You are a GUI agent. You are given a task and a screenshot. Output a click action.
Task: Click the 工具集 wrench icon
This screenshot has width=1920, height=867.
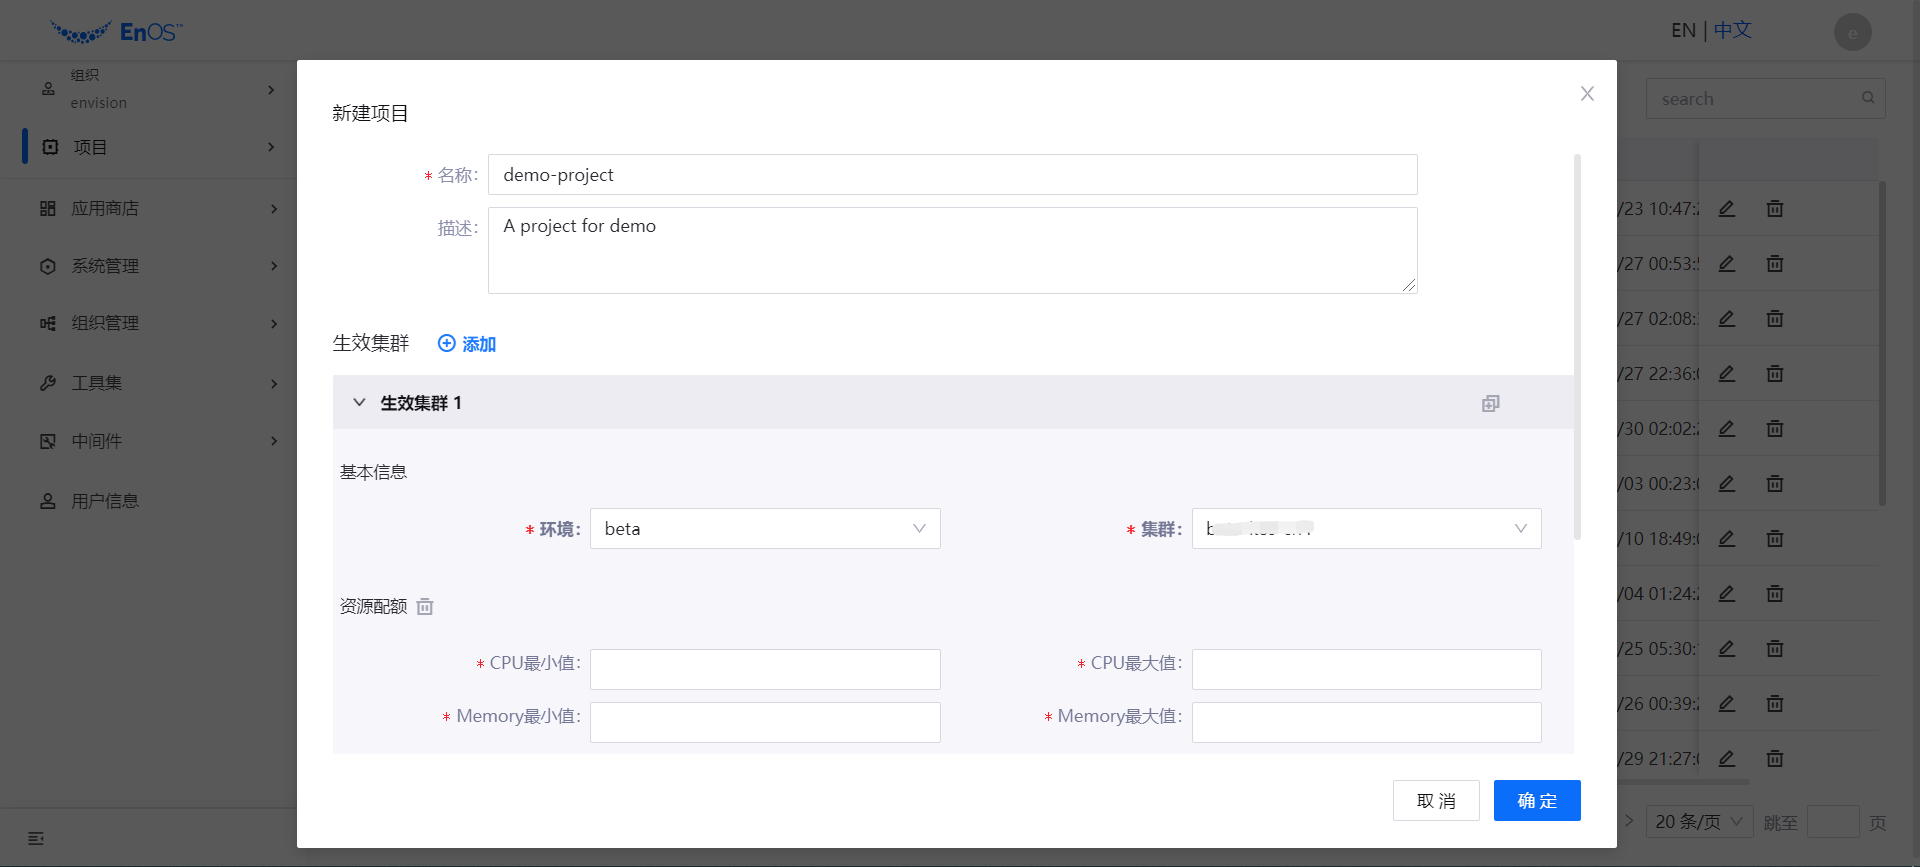(47, 383)
